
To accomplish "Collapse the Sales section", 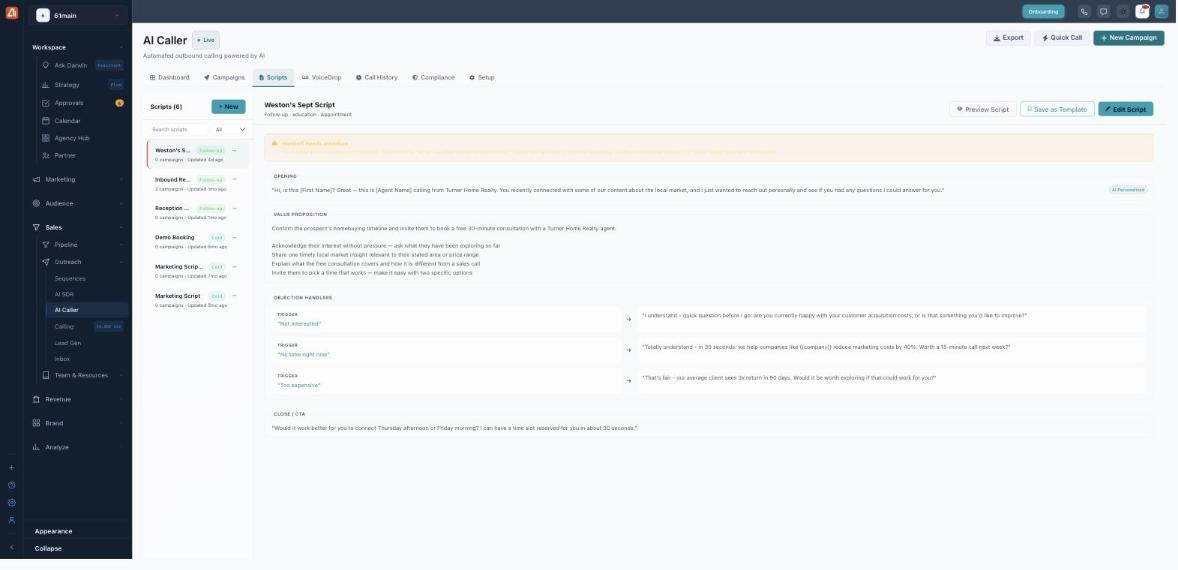I will pyautogui.click(x=78, y=228).
